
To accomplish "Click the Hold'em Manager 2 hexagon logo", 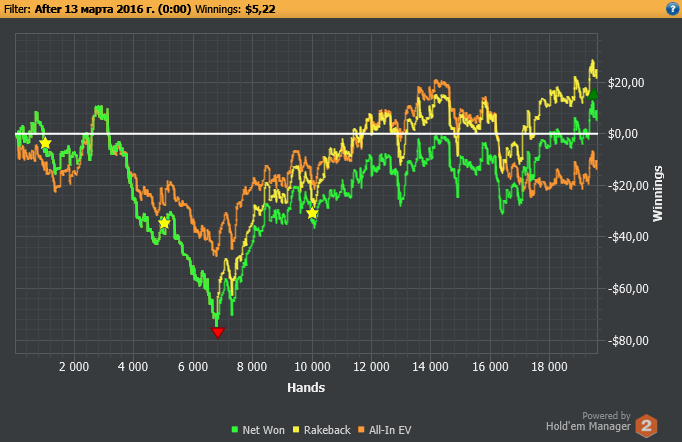I will [x=646, y=426].
